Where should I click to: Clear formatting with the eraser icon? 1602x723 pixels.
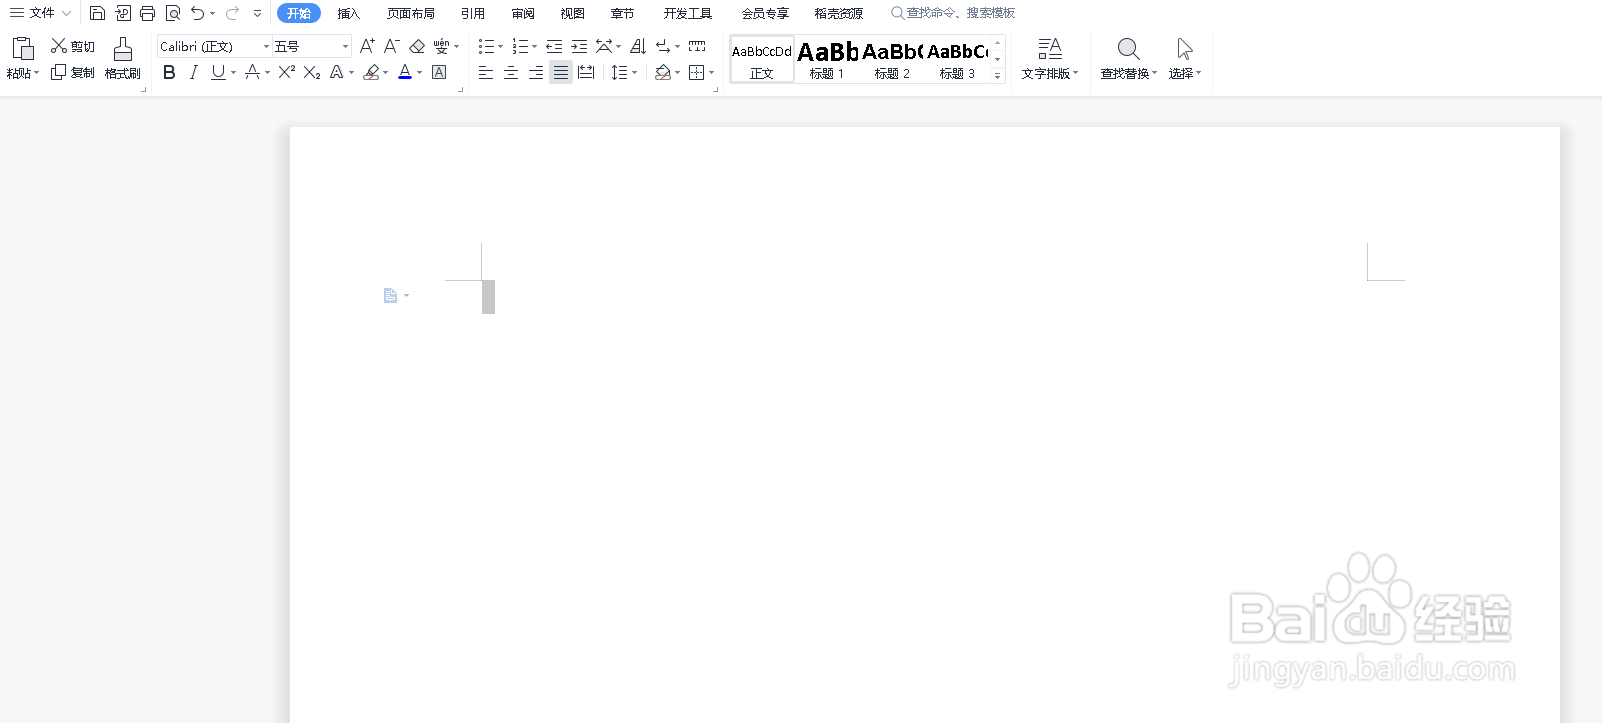(x=417, y=46)
